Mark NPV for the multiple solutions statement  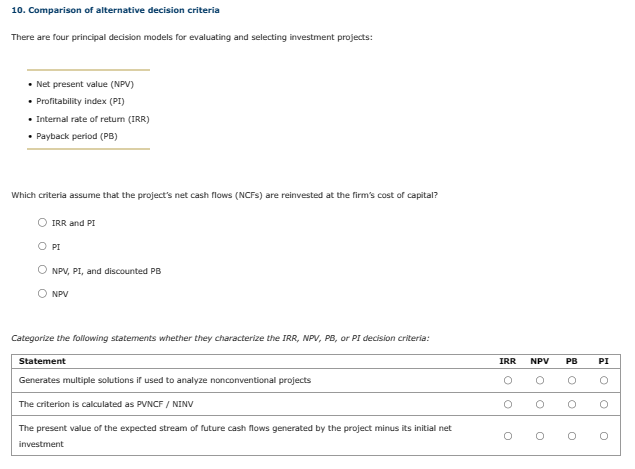(x=540, y=380)
